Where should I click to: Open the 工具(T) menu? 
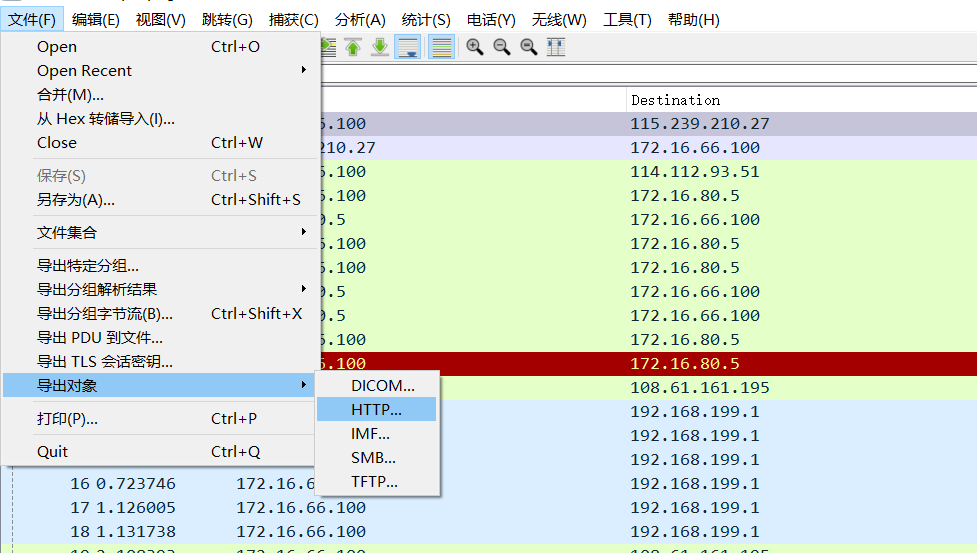coord(627,20)
